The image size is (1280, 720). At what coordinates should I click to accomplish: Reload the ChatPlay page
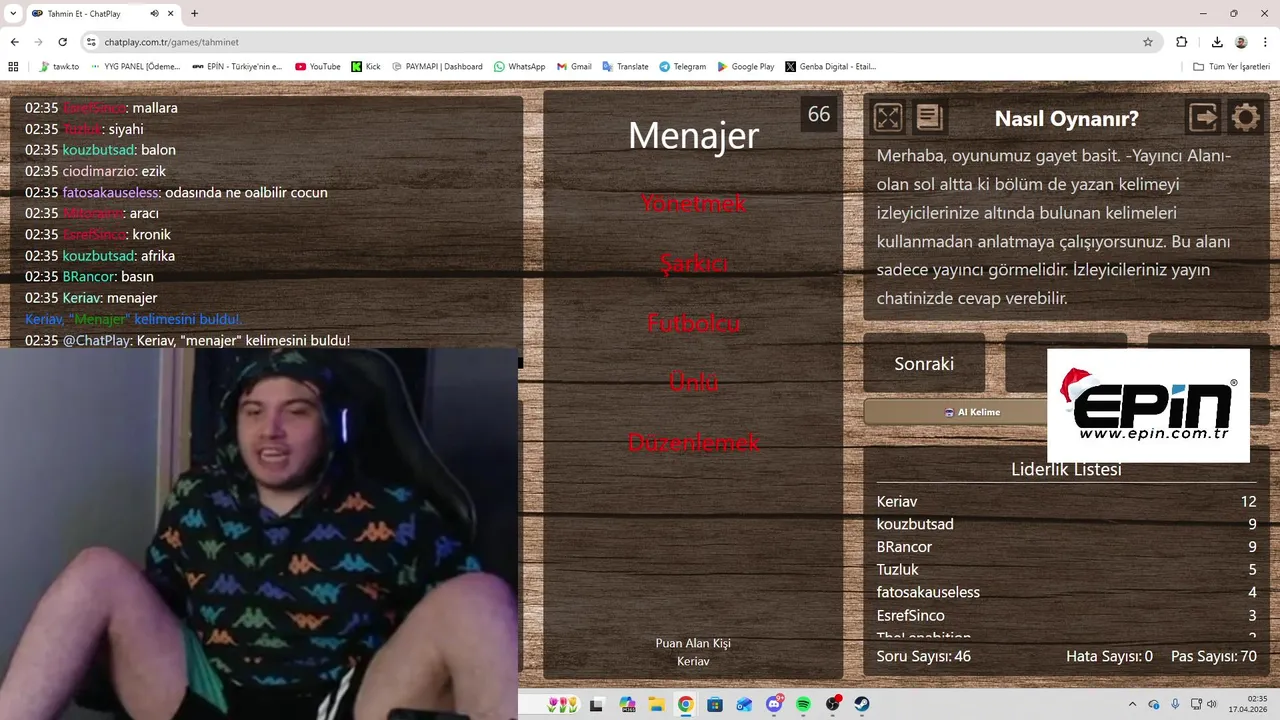(x=63, y=42)
